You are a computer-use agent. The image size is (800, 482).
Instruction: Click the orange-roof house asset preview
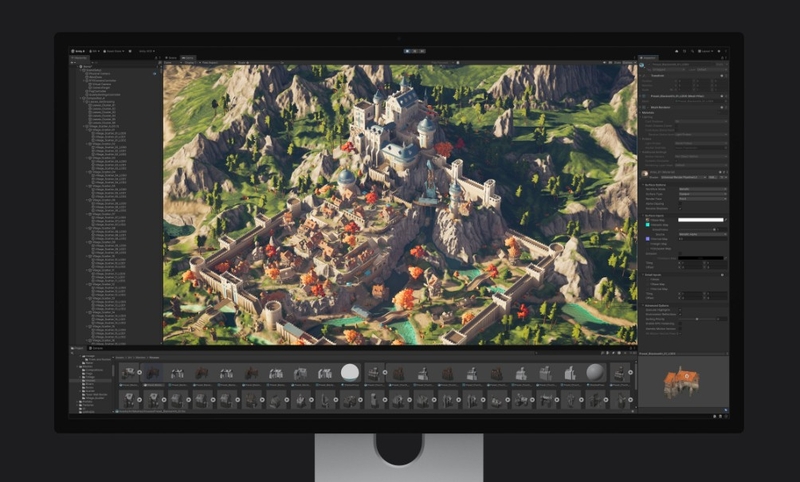click(681, 383)
